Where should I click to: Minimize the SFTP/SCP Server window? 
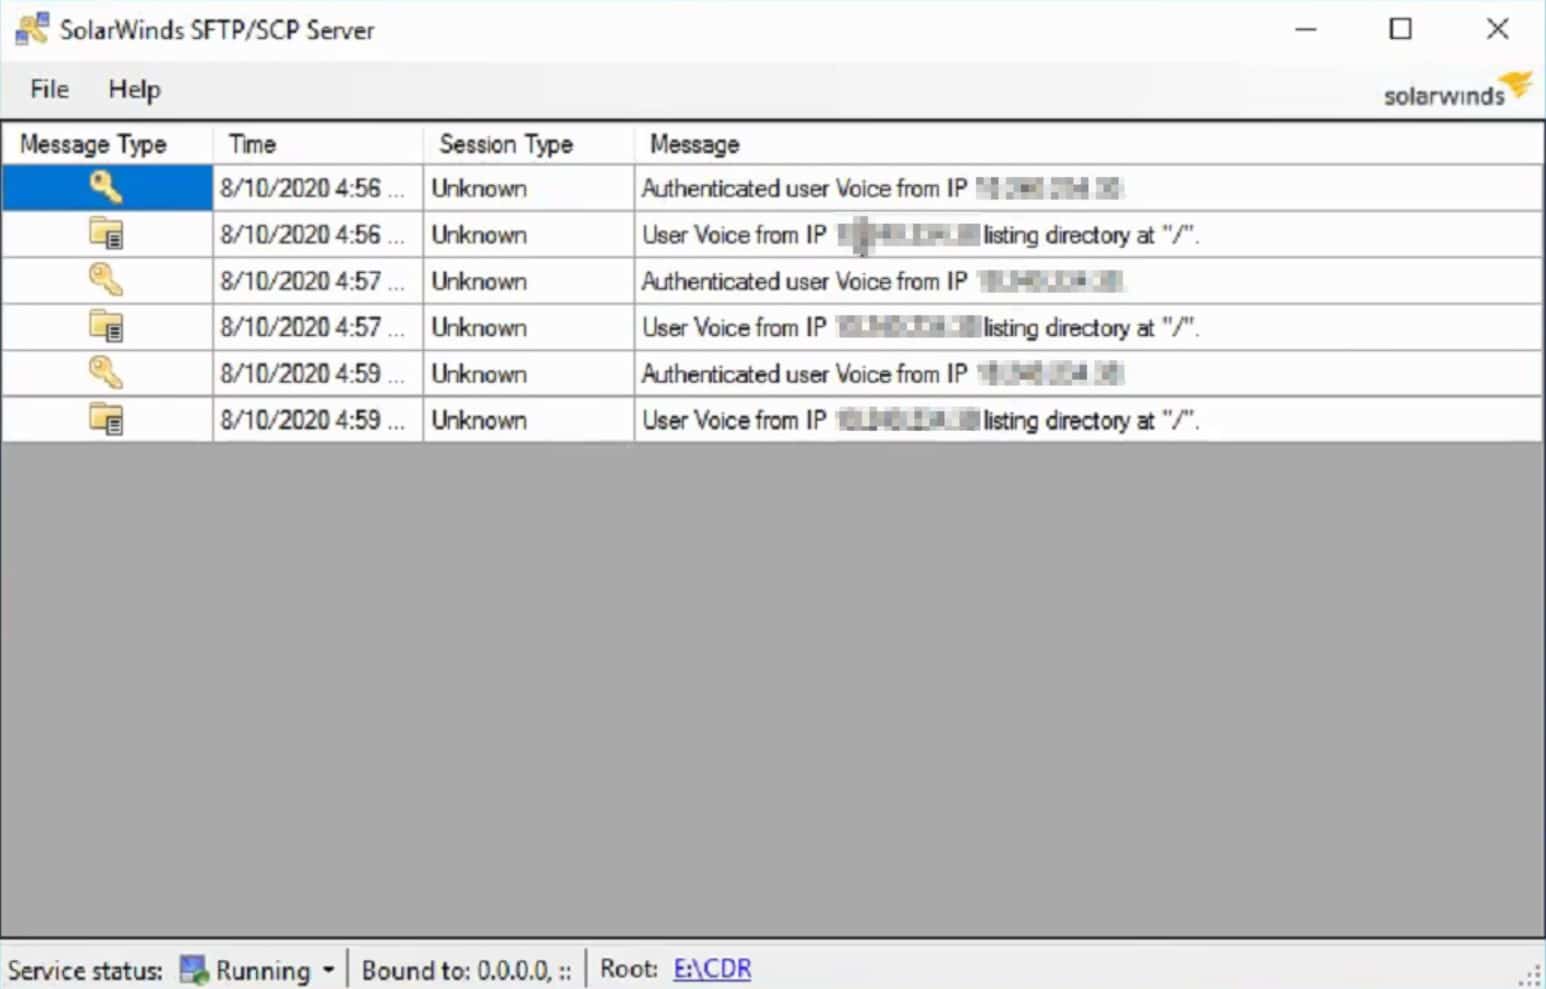(x=1305, y=29)
